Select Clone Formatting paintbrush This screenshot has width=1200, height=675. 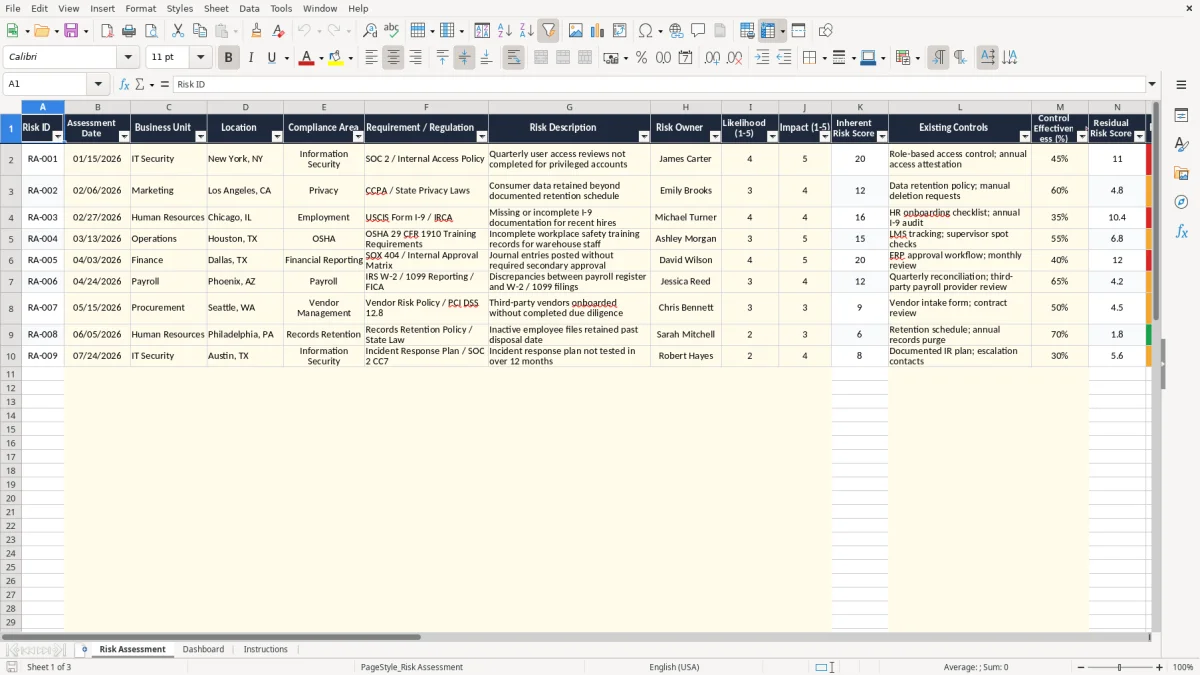click(x=256, y=31)
